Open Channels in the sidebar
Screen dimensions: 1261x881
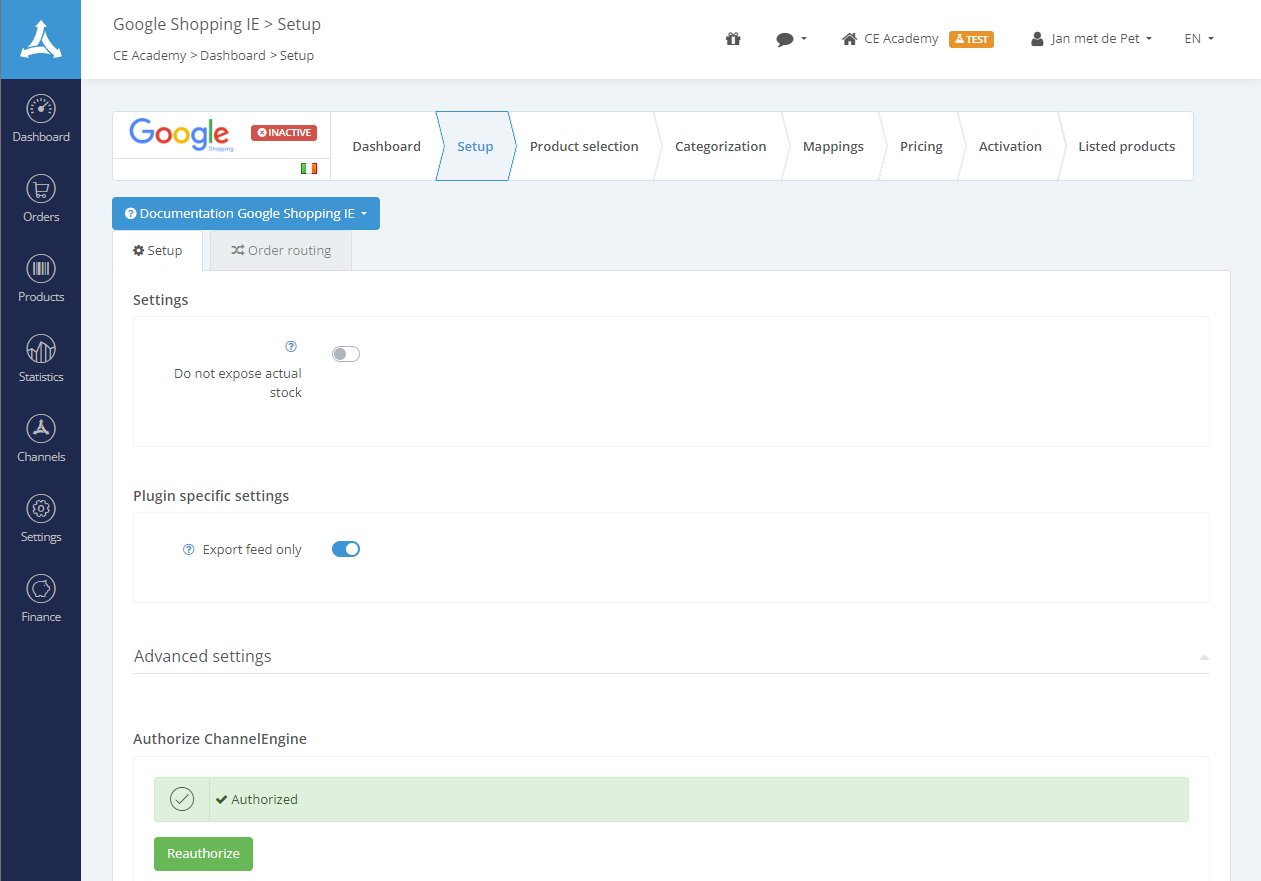point(41,440)
